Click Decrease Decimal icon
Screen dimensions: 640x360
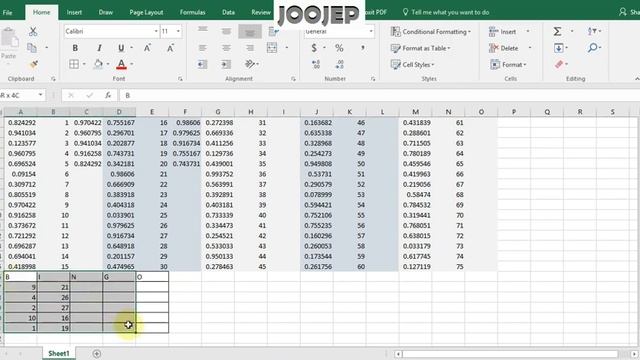(340, 64)
